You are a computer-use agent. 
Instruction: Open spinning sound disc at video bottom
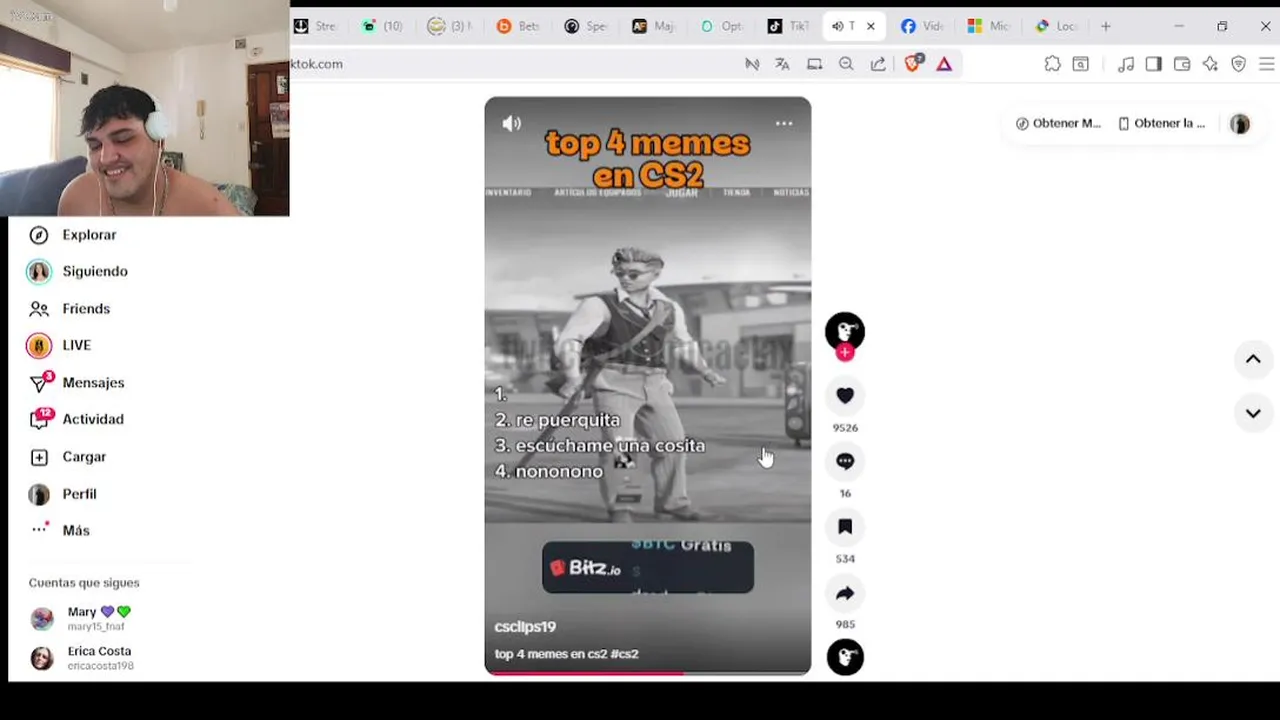[x=845, y=657]
